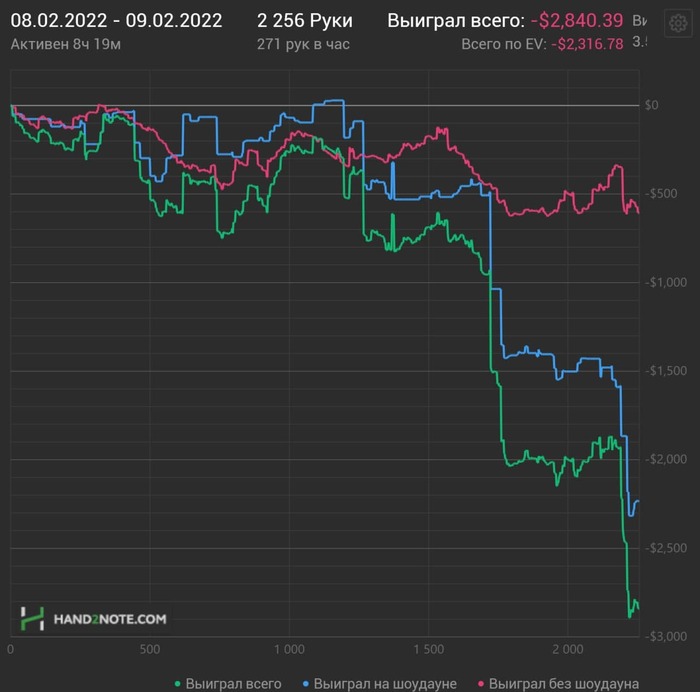Click the 'Активен 8ч 19м' session duration
The width and height of the screenshot is (700, 692).
[66, 44]
